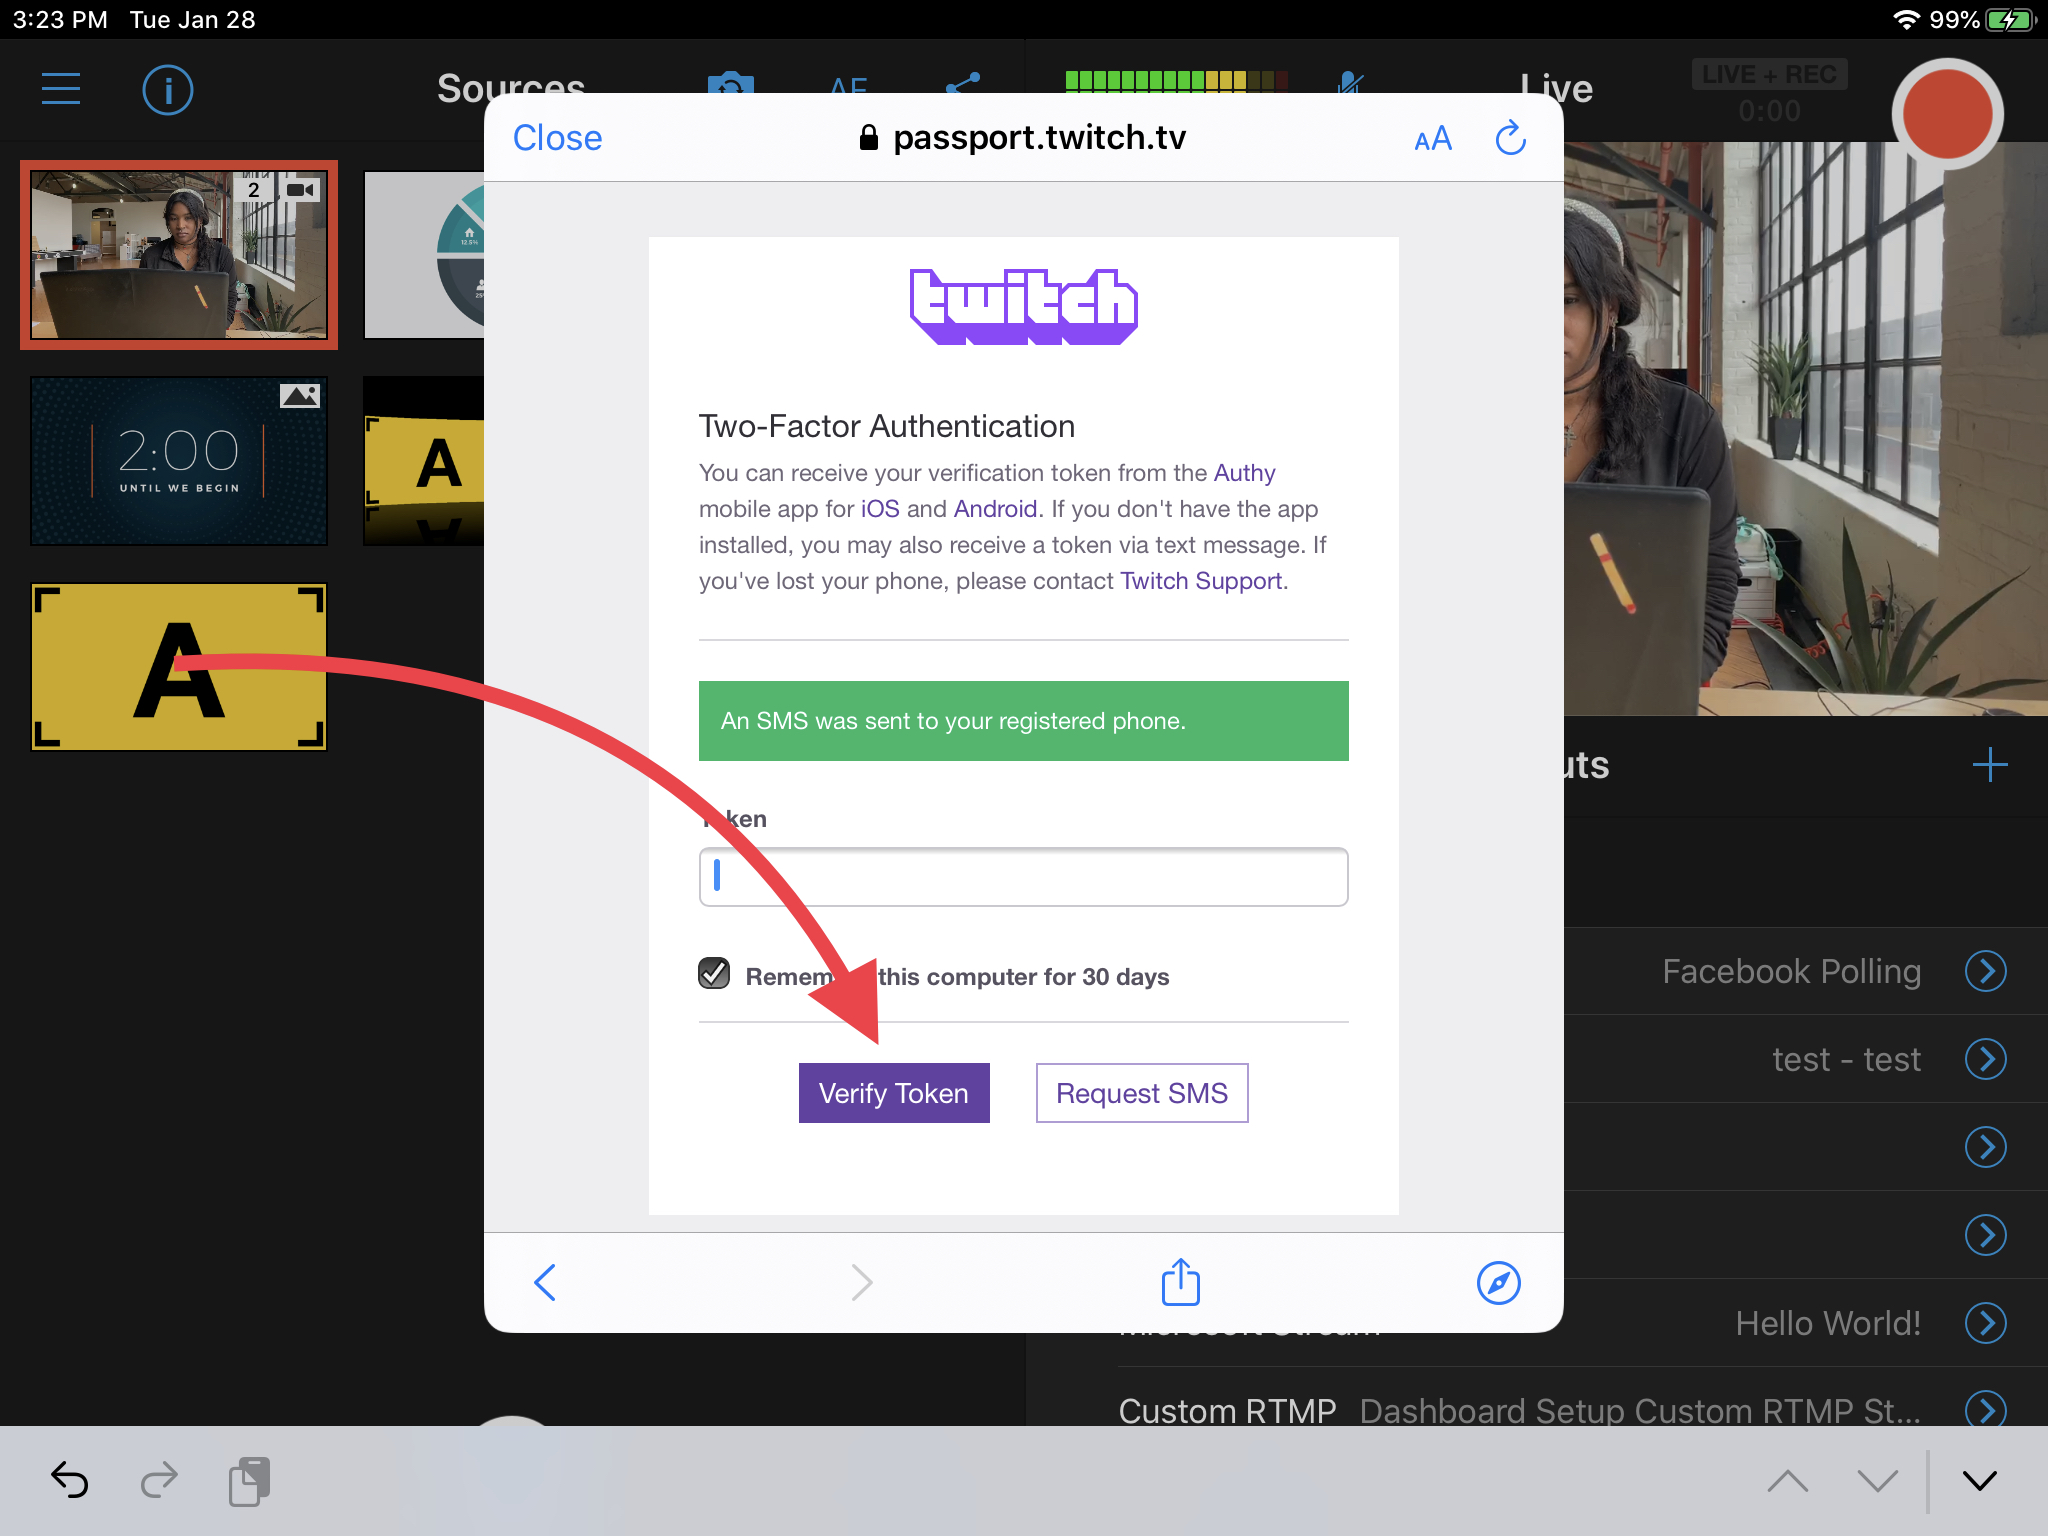Add a new output with plus icon

pyautogui.click(x=1989, y=765)
